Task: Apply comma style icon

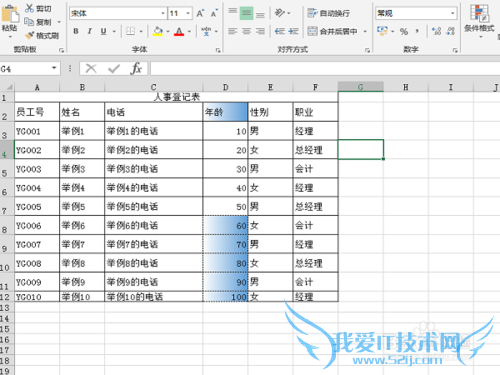Action: (417, 31)
